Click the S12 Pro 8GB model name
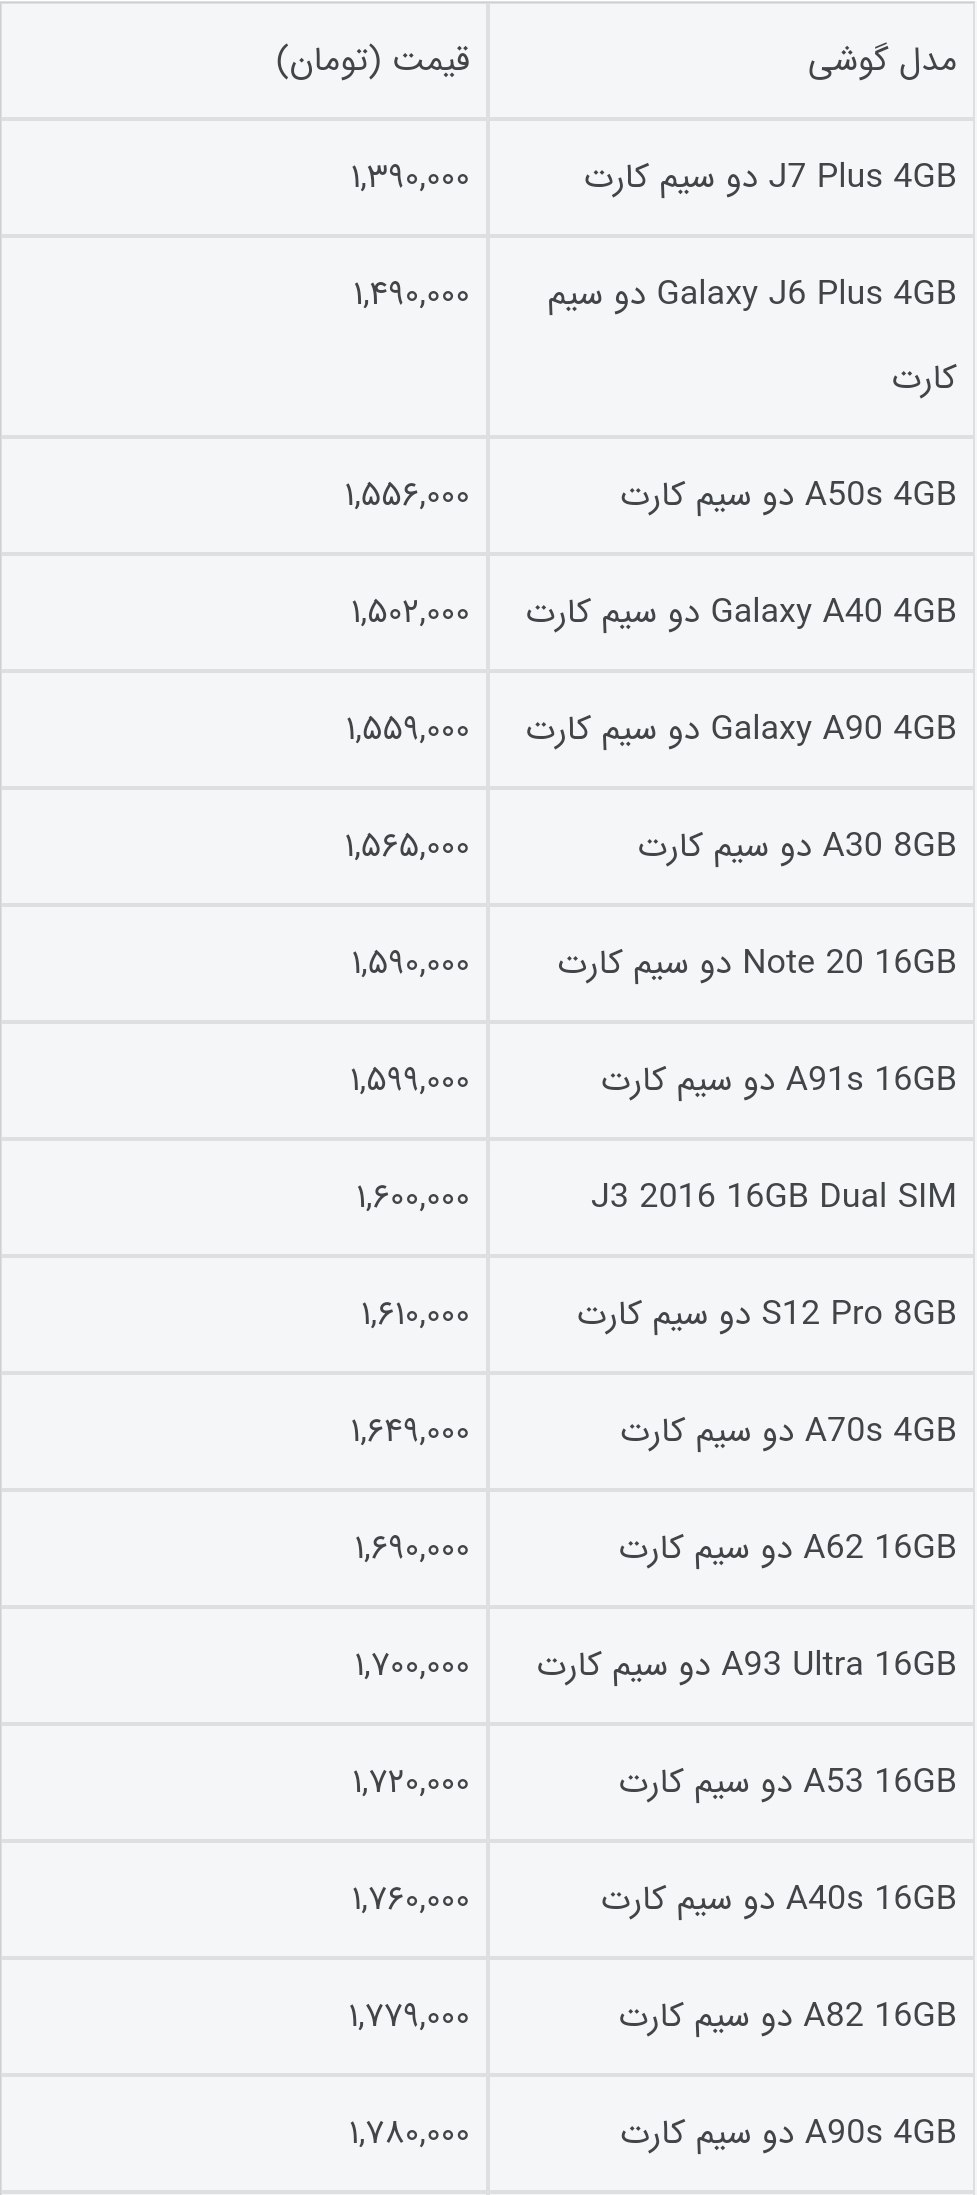The image size is (977, 2195). [766, 1313]
